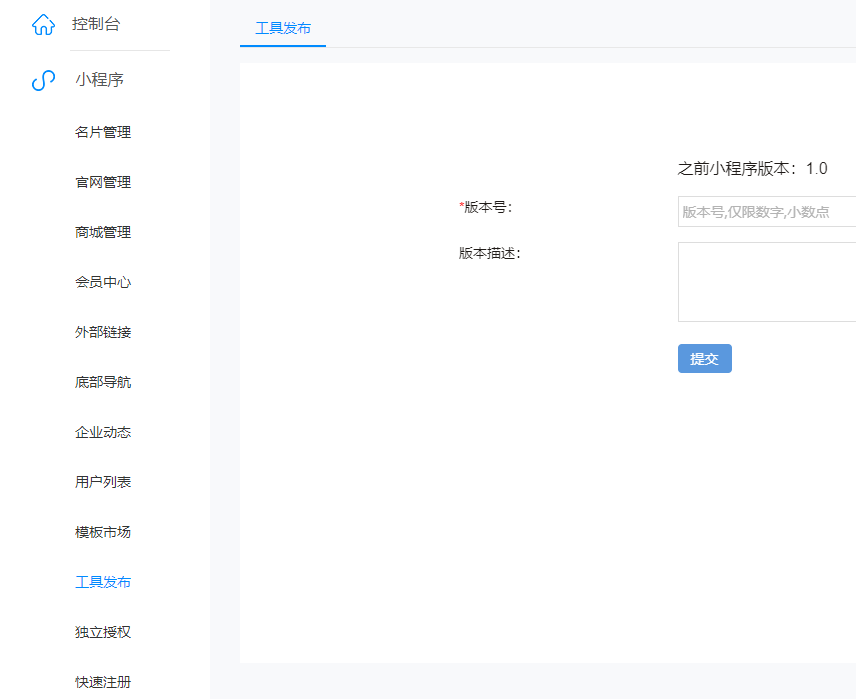The width and height of the screenshot is (856, 699).
Task: Navigate to 外部链接
Action: [x=103, y=332]
